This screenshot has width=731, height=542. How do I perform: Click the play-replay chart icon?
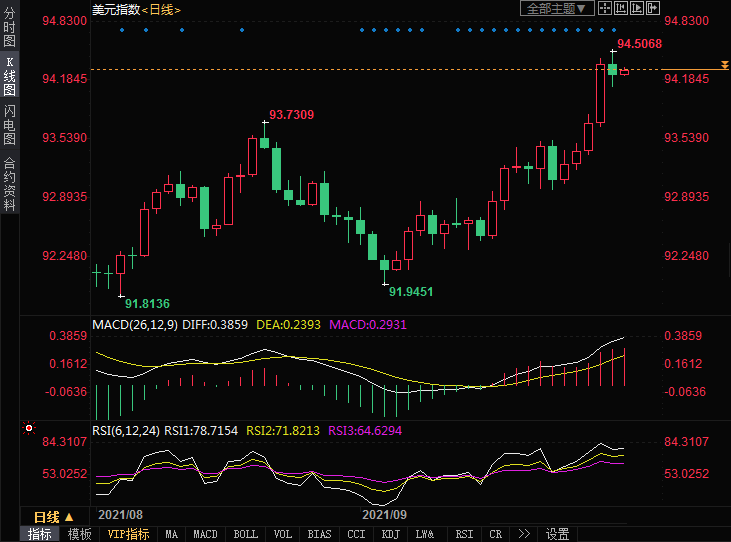click(638, 9)
